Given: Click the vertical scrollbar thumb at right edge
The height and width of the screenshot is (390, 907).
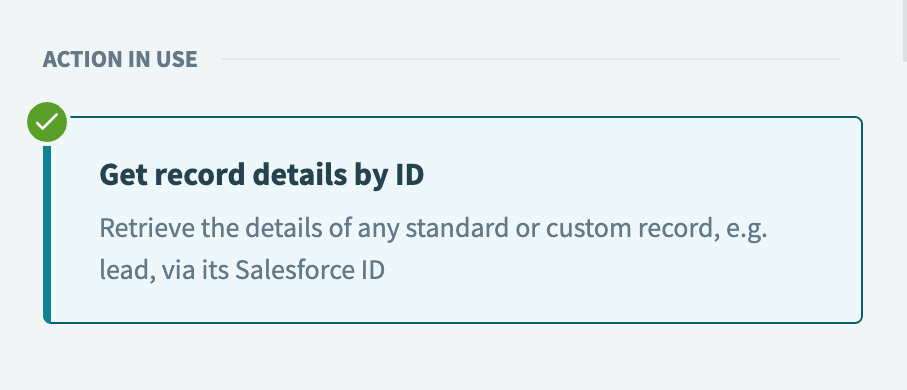Looking at the screenshot, I should [904, 30].
